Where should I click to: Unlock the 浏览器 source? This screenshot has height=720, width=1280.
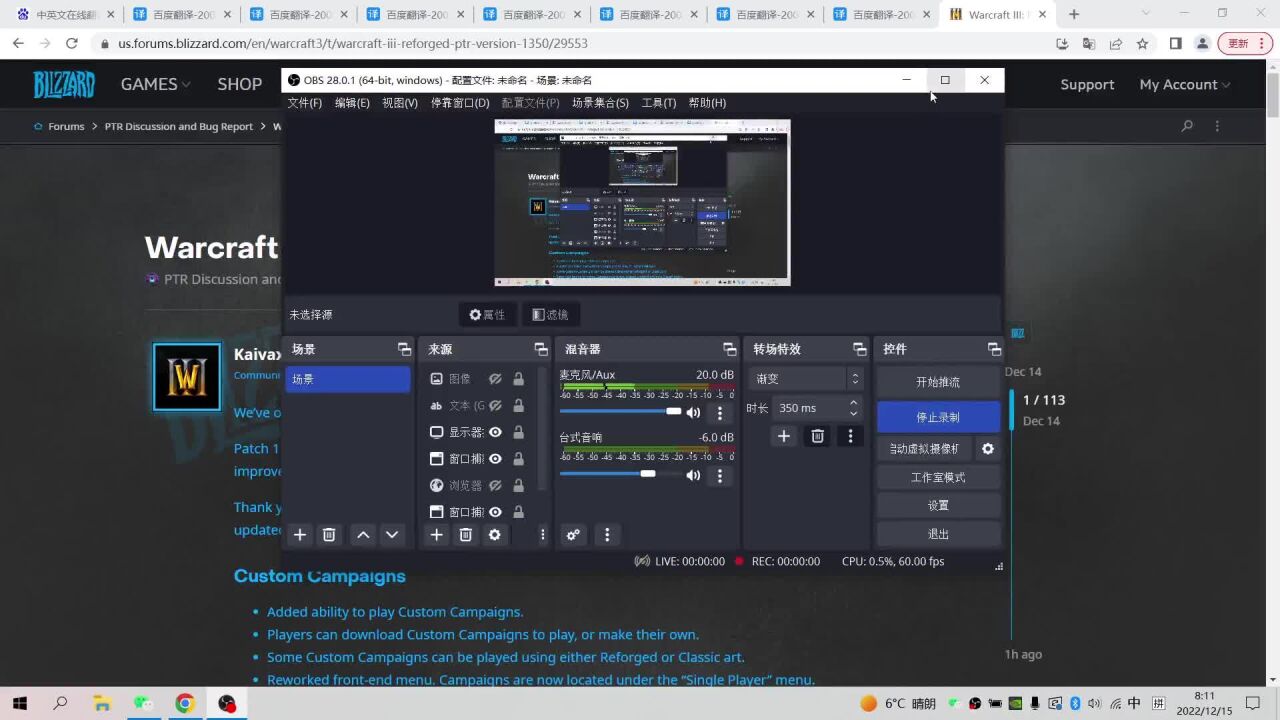coord(518,485)
